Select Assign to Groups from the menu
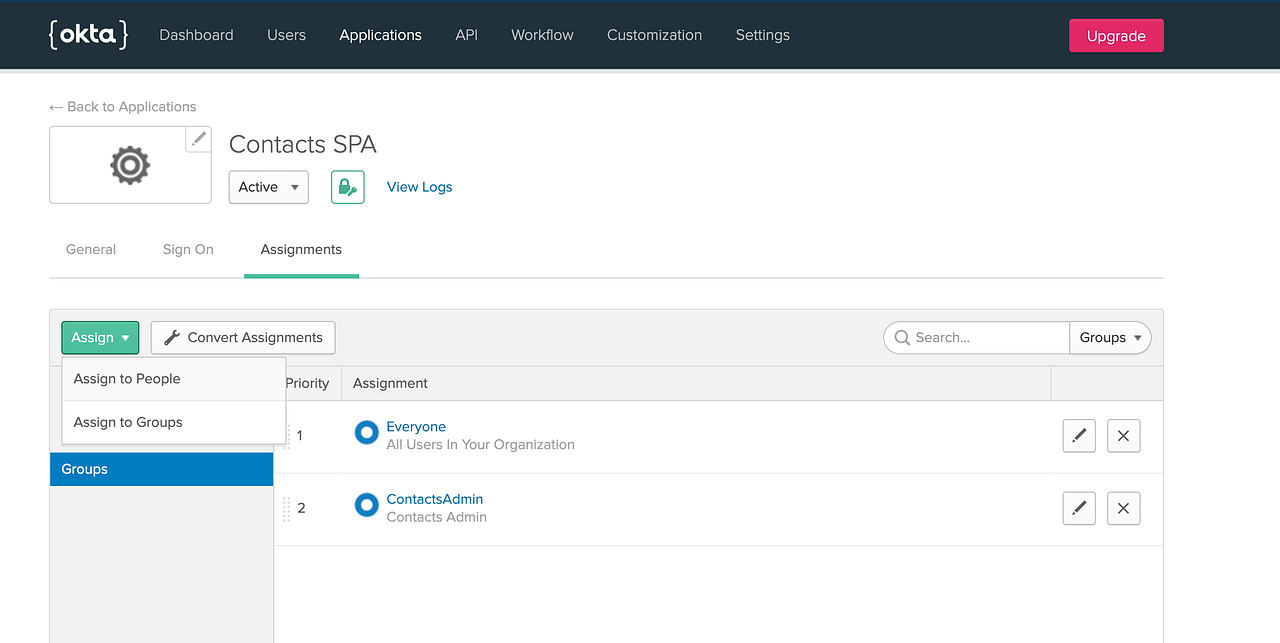The height and width of the screenshot is (643, 1280). (x=130, y=422)
